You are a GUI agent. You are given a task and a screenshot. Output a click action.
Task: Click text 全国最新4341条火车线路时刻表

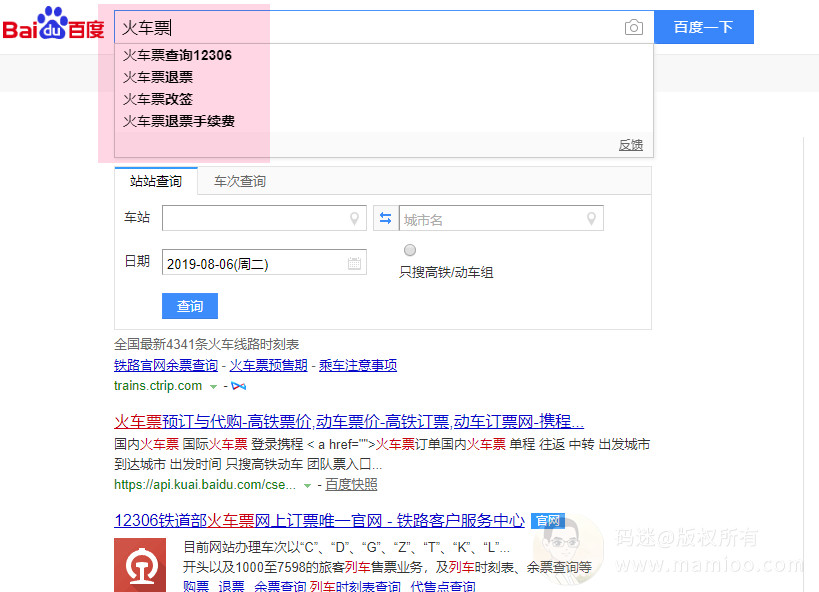[206, 344]
